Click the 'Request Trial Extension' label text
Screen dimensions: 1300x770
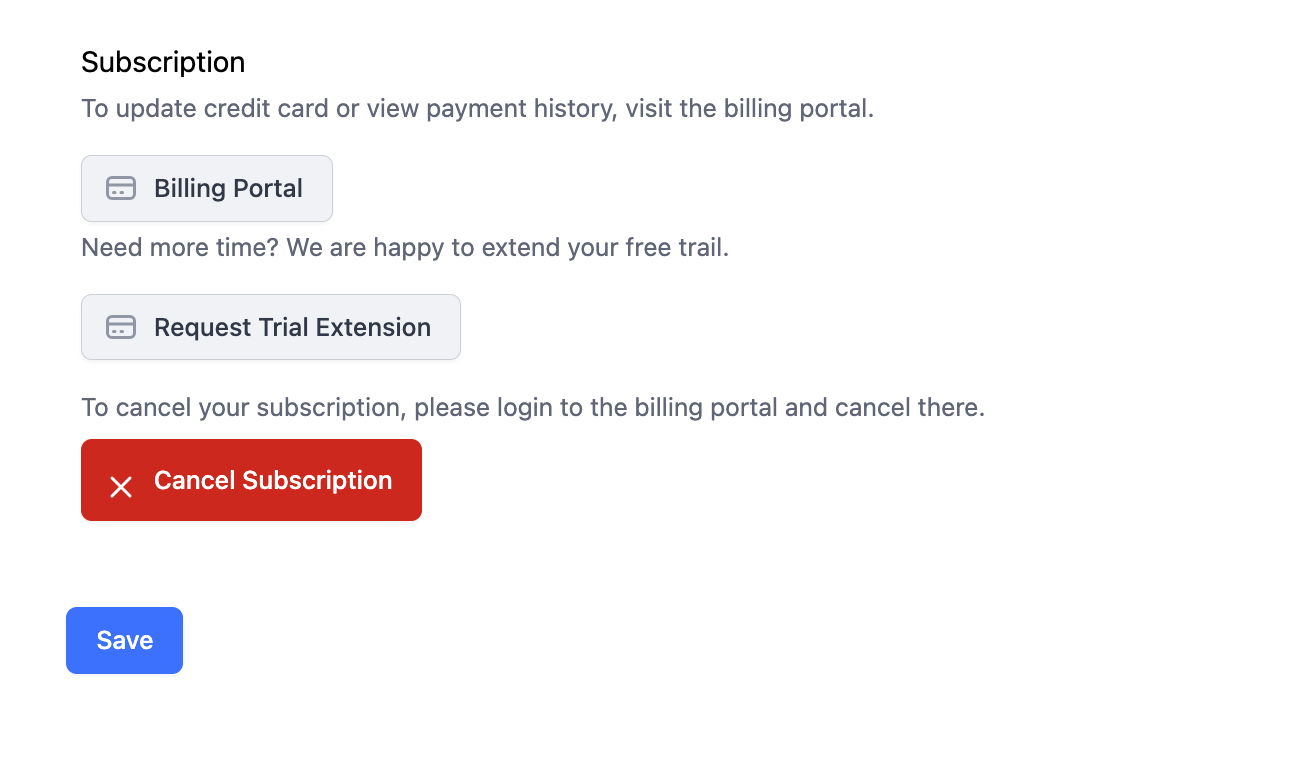292,327
